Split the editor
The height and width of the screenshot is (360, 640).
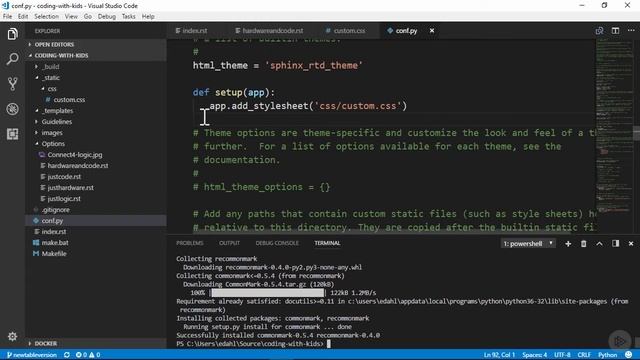[x=615, y=31]
